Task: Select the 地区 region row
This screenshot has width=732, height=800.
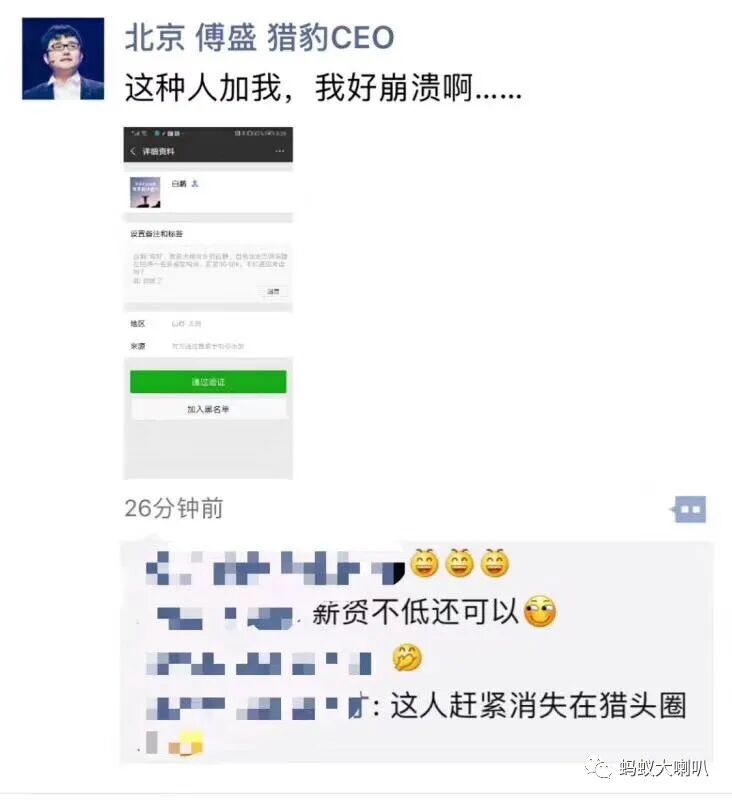Action: pyautogui.click(x=208, y=323)
